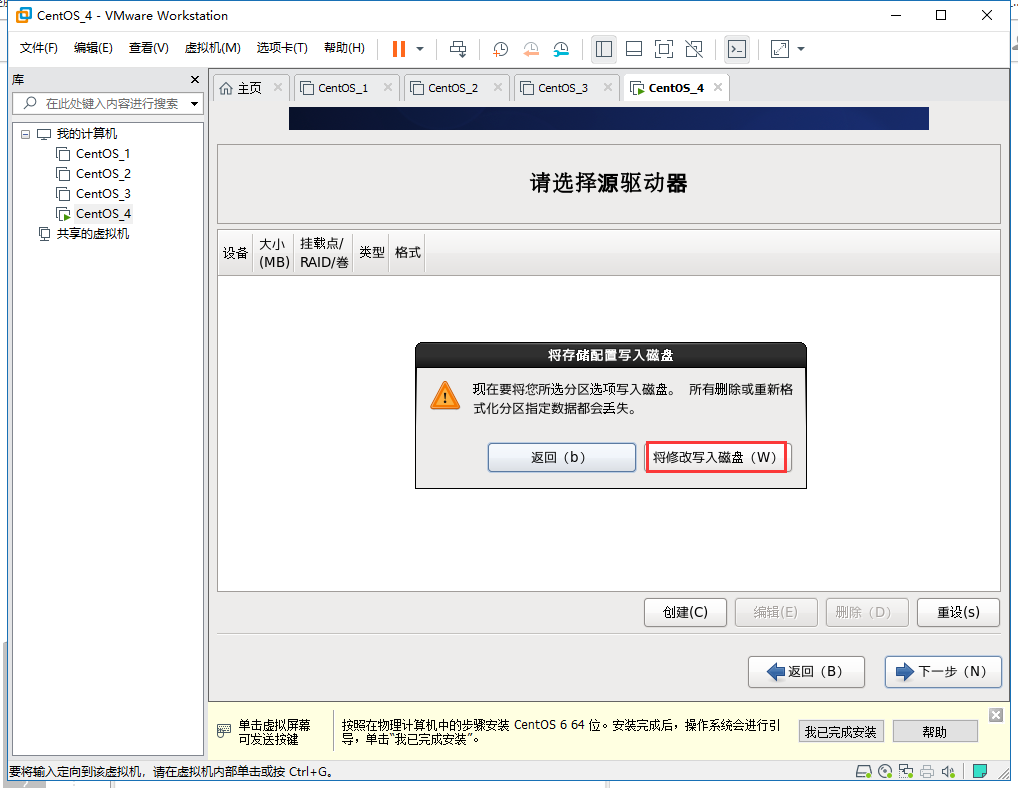Select CentOS_1 in the library tree
This screenshot has height=788, width=1018.
(103, 154)
